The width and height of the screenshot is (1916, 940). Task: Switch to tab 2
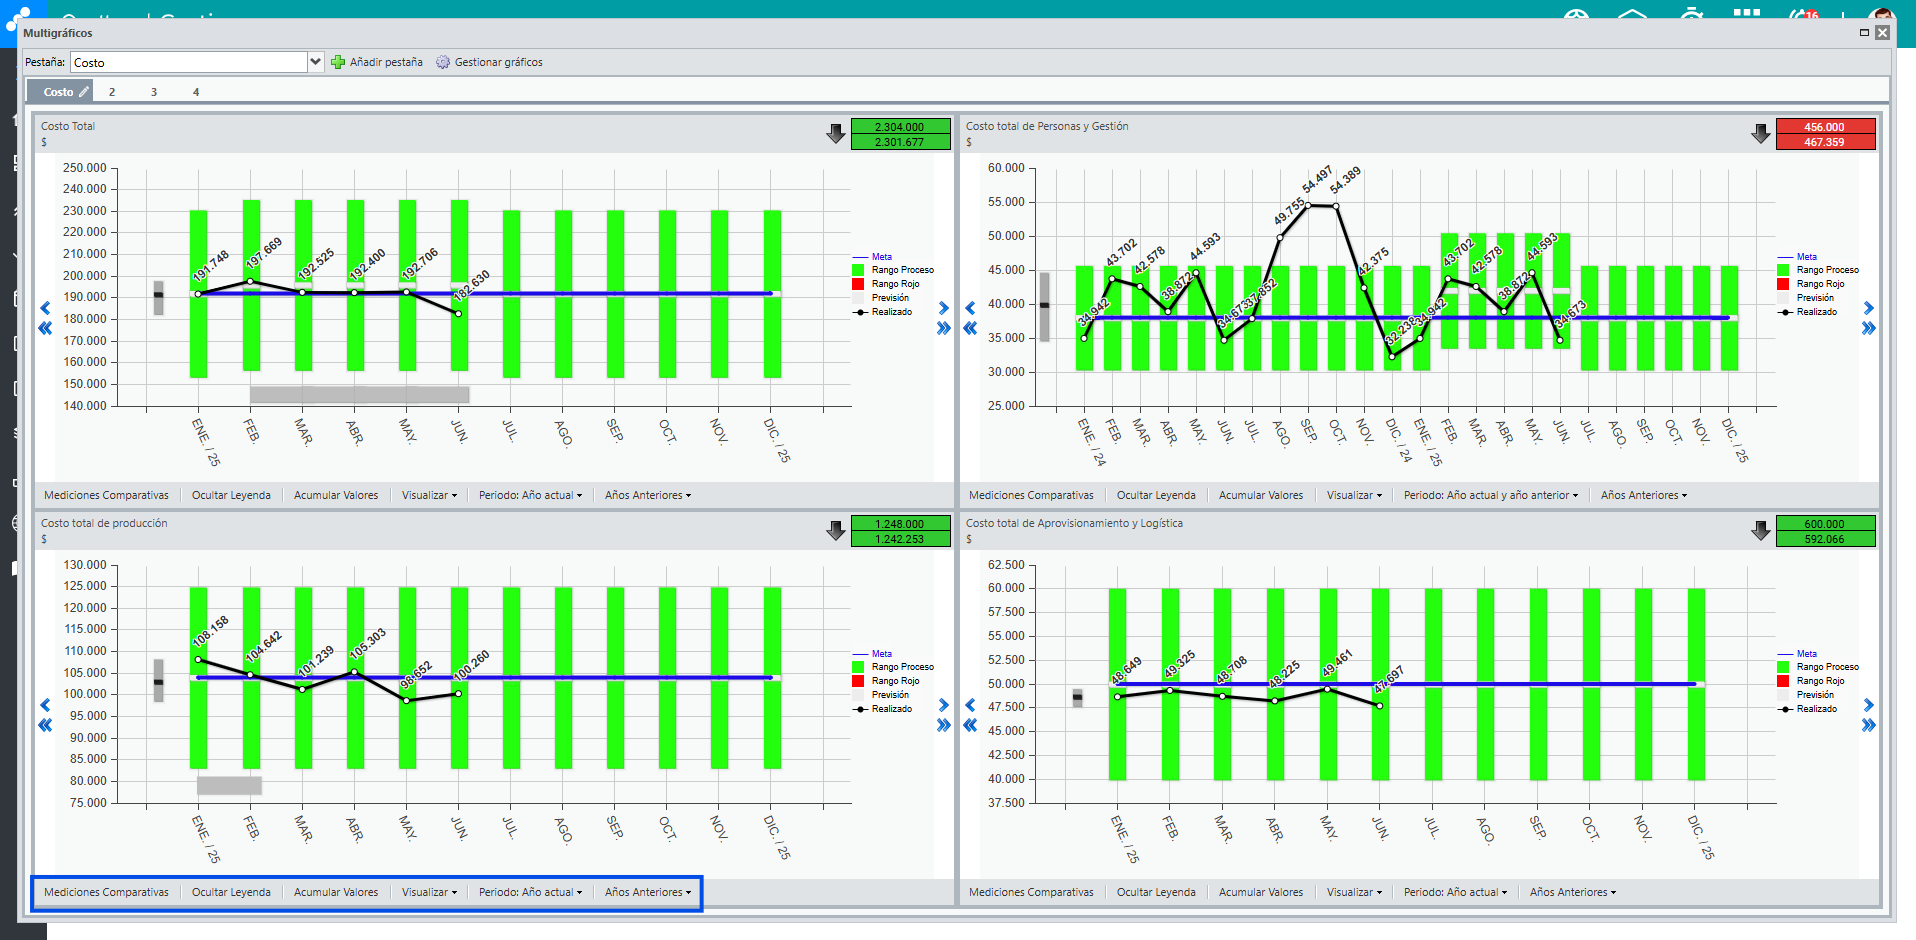tap(112, 92)
